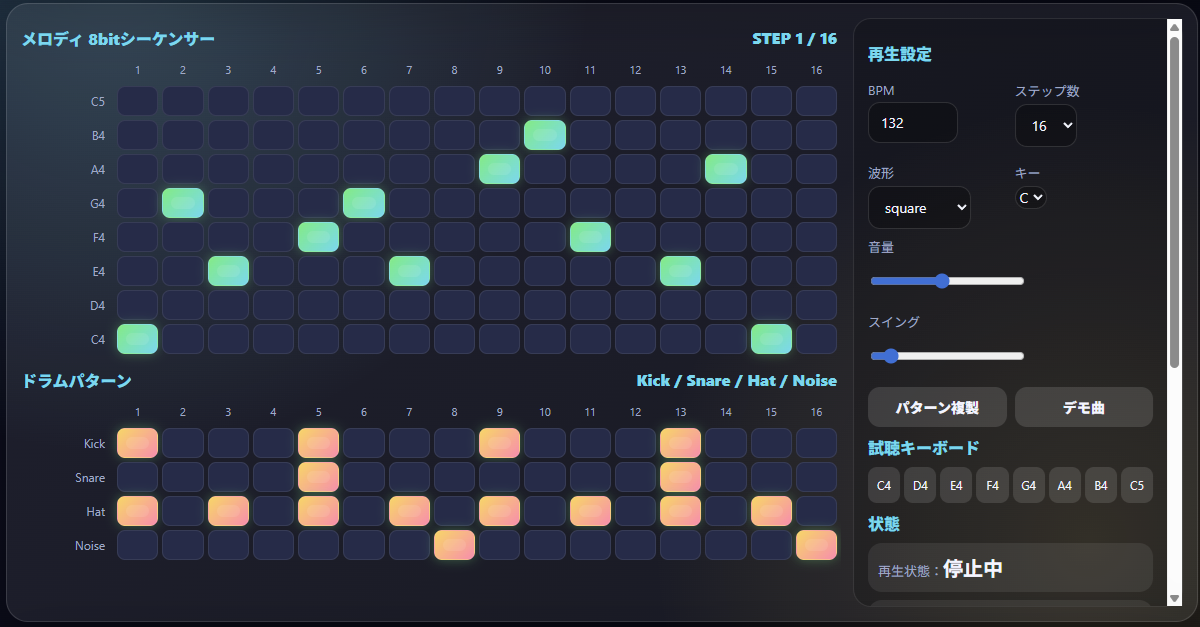Click the Kick / Snare / Hat / Noise label

737,381
